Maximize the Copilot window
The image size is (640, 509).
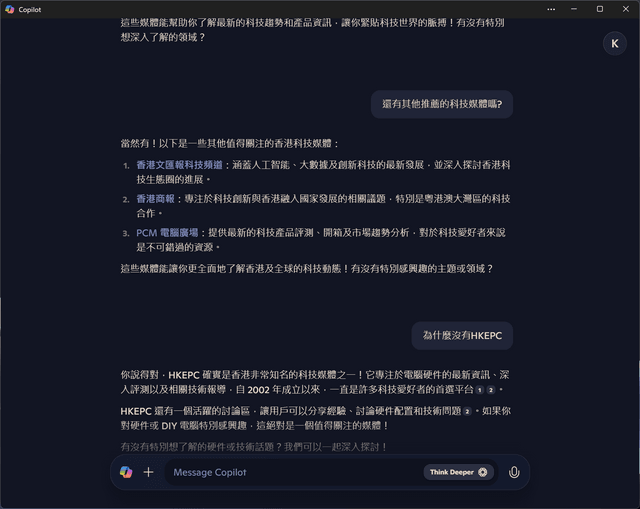[600, 9]
